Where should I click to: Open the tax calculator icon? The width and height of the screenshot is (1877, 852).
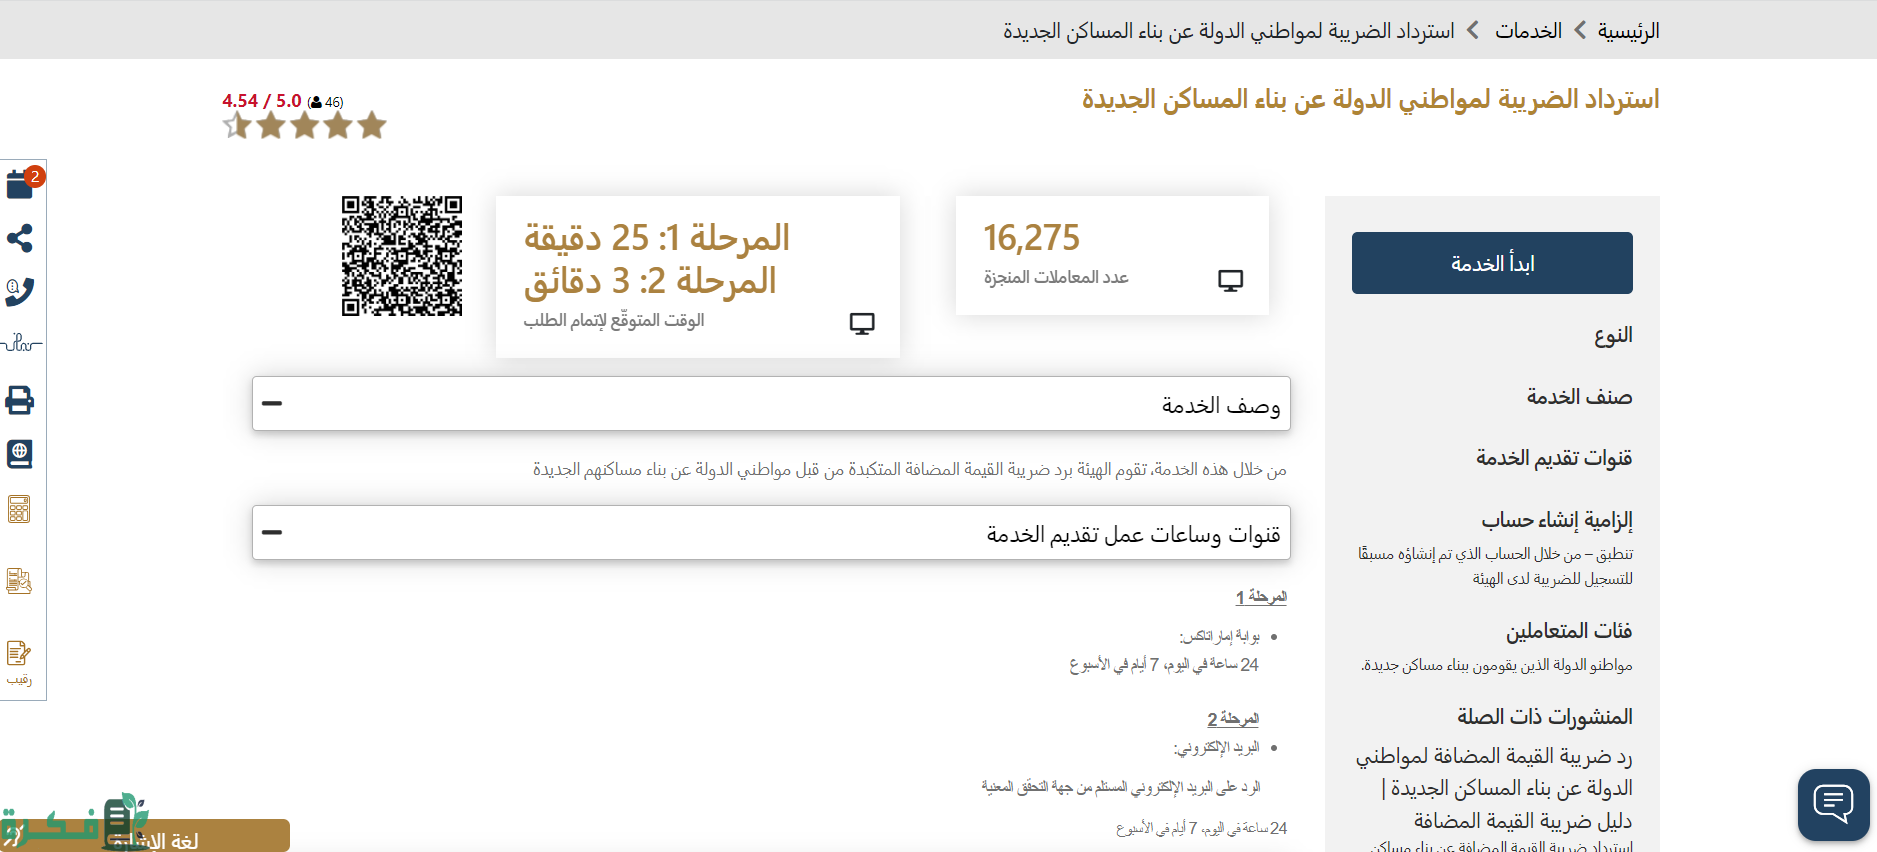pyautogui.click(x=19, y=509)
